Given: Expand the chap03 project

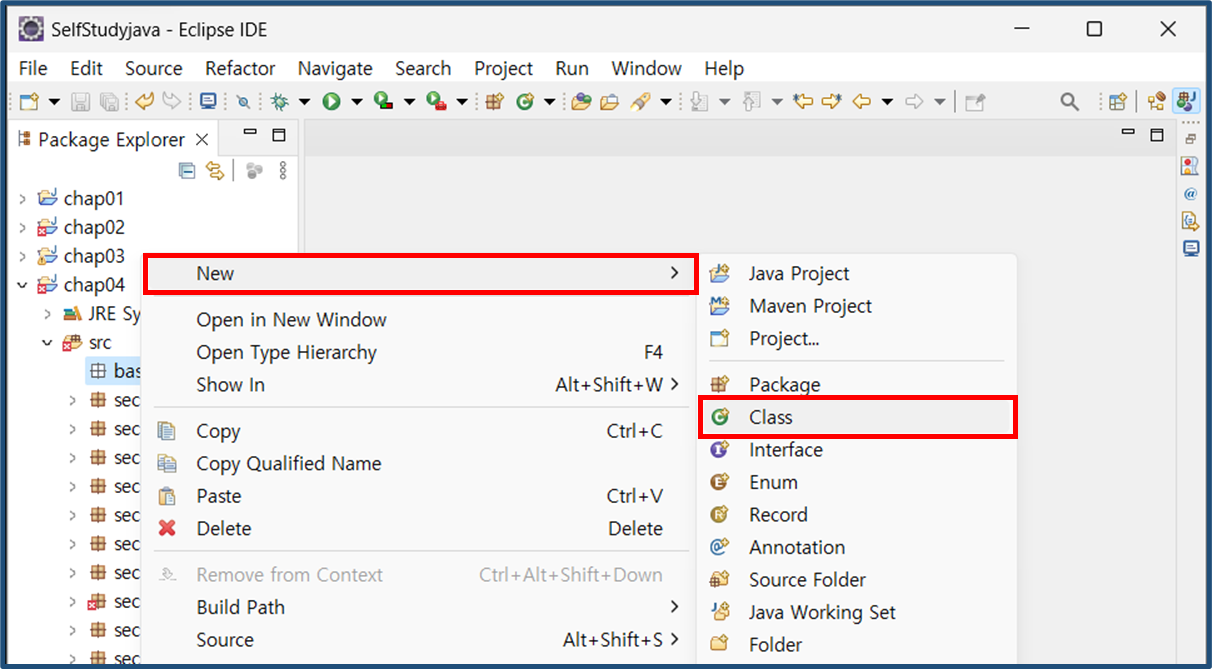Looking at the screenshot, I should 23,257.
